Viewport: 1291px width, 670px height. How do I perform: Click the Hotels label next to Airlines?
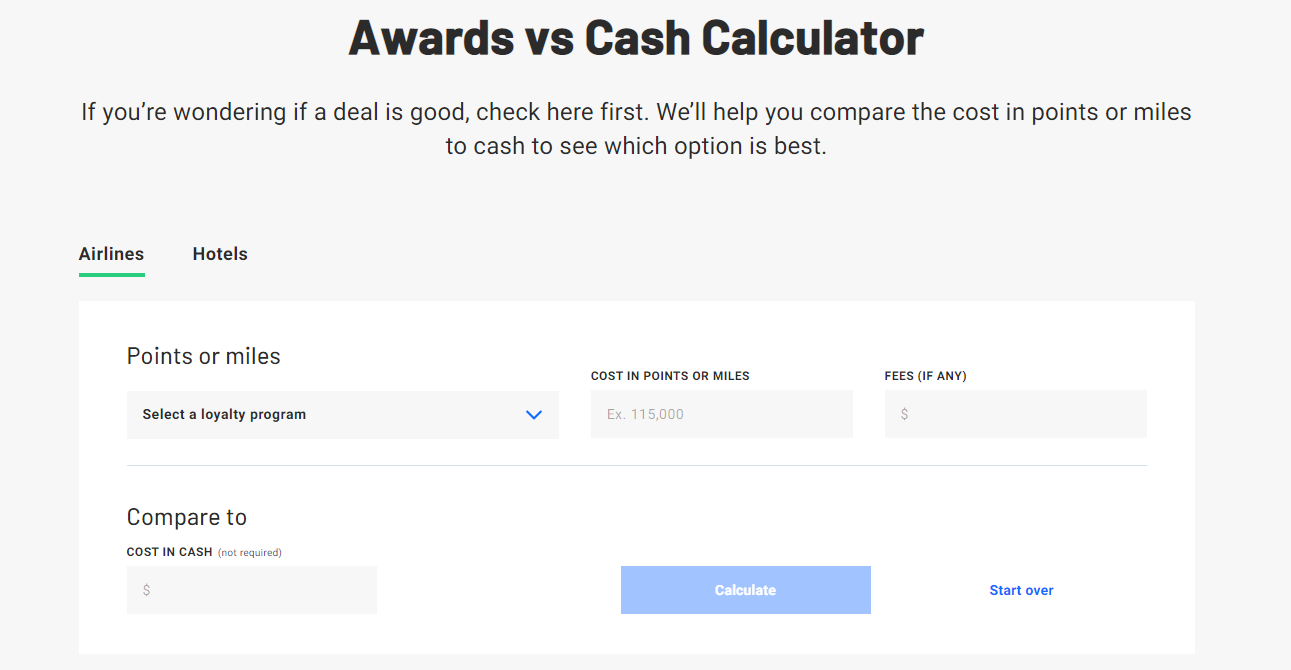coord(219,254)
